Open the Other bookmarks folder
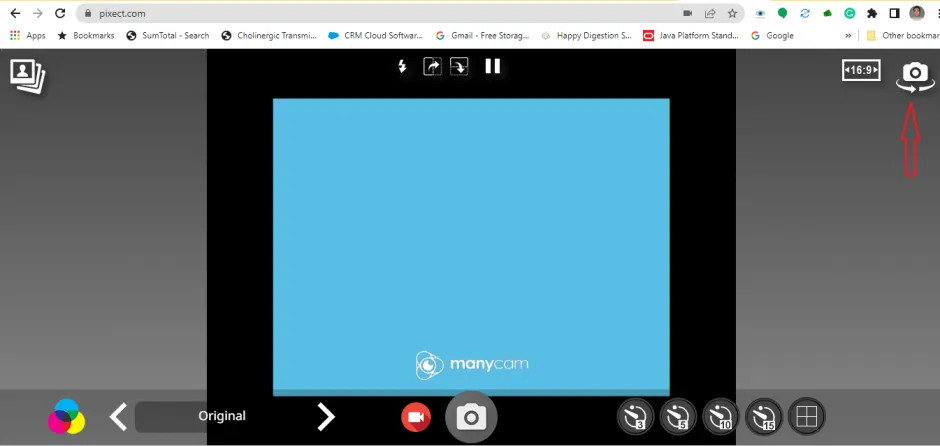 click(x=902, y=35)
